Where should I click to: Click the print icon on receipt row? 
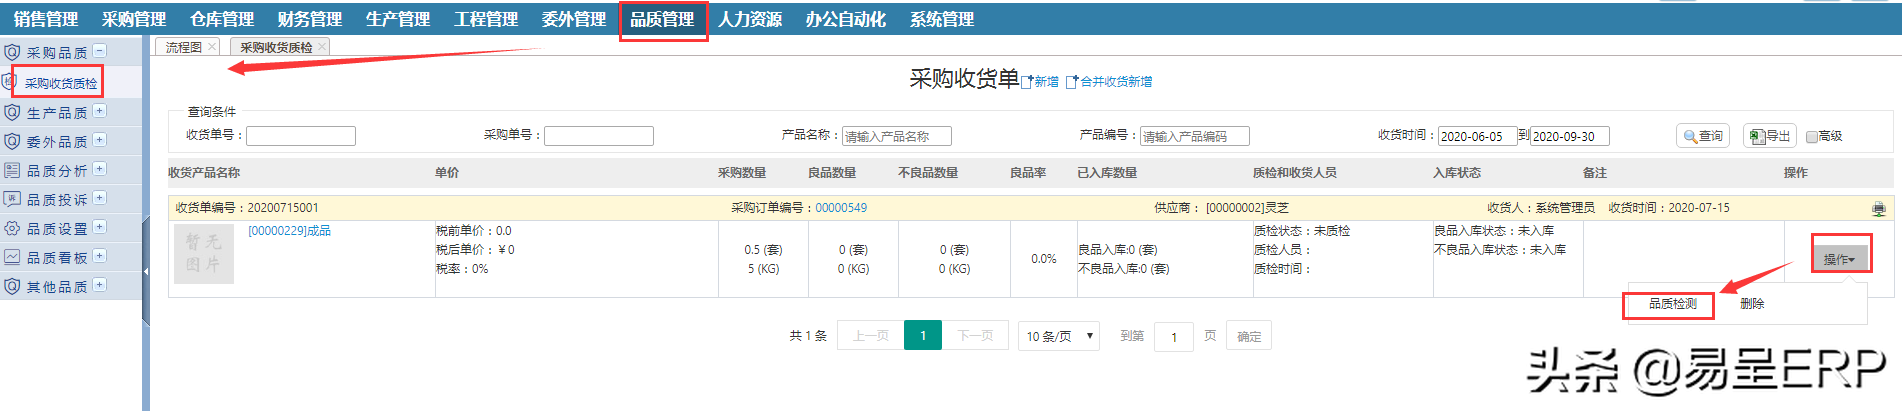[x=1878, y=209]
